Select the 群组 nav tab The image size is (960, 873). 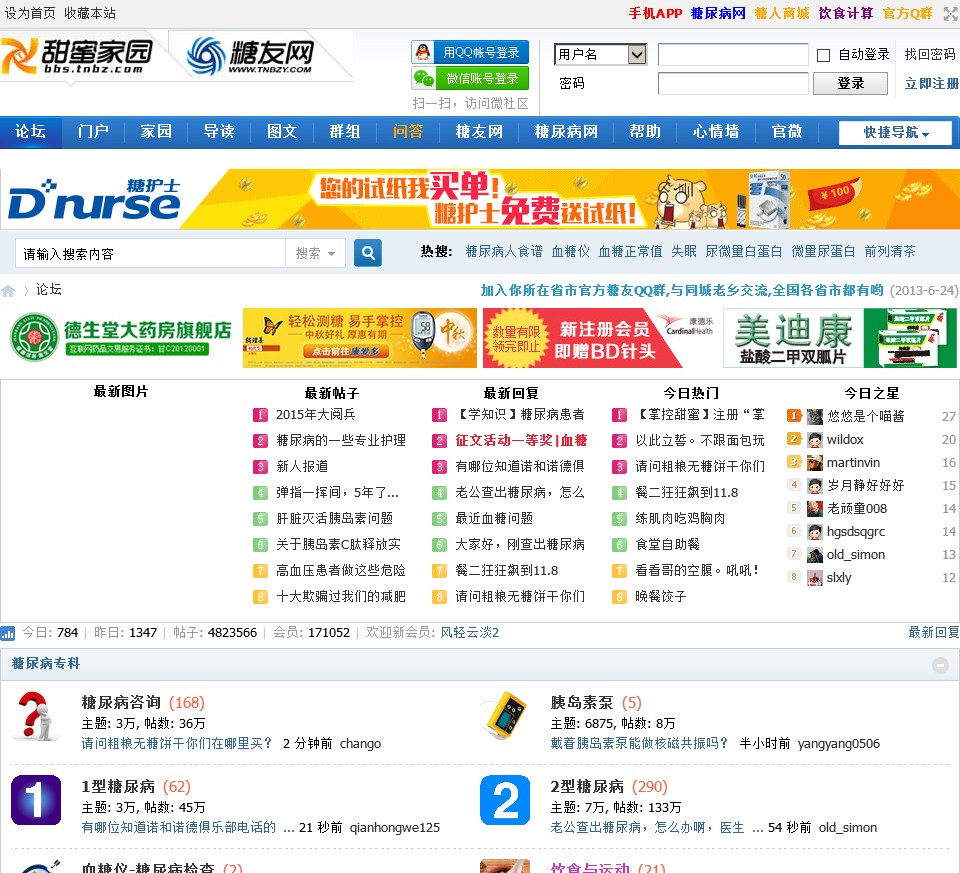[x=345, y=132]
